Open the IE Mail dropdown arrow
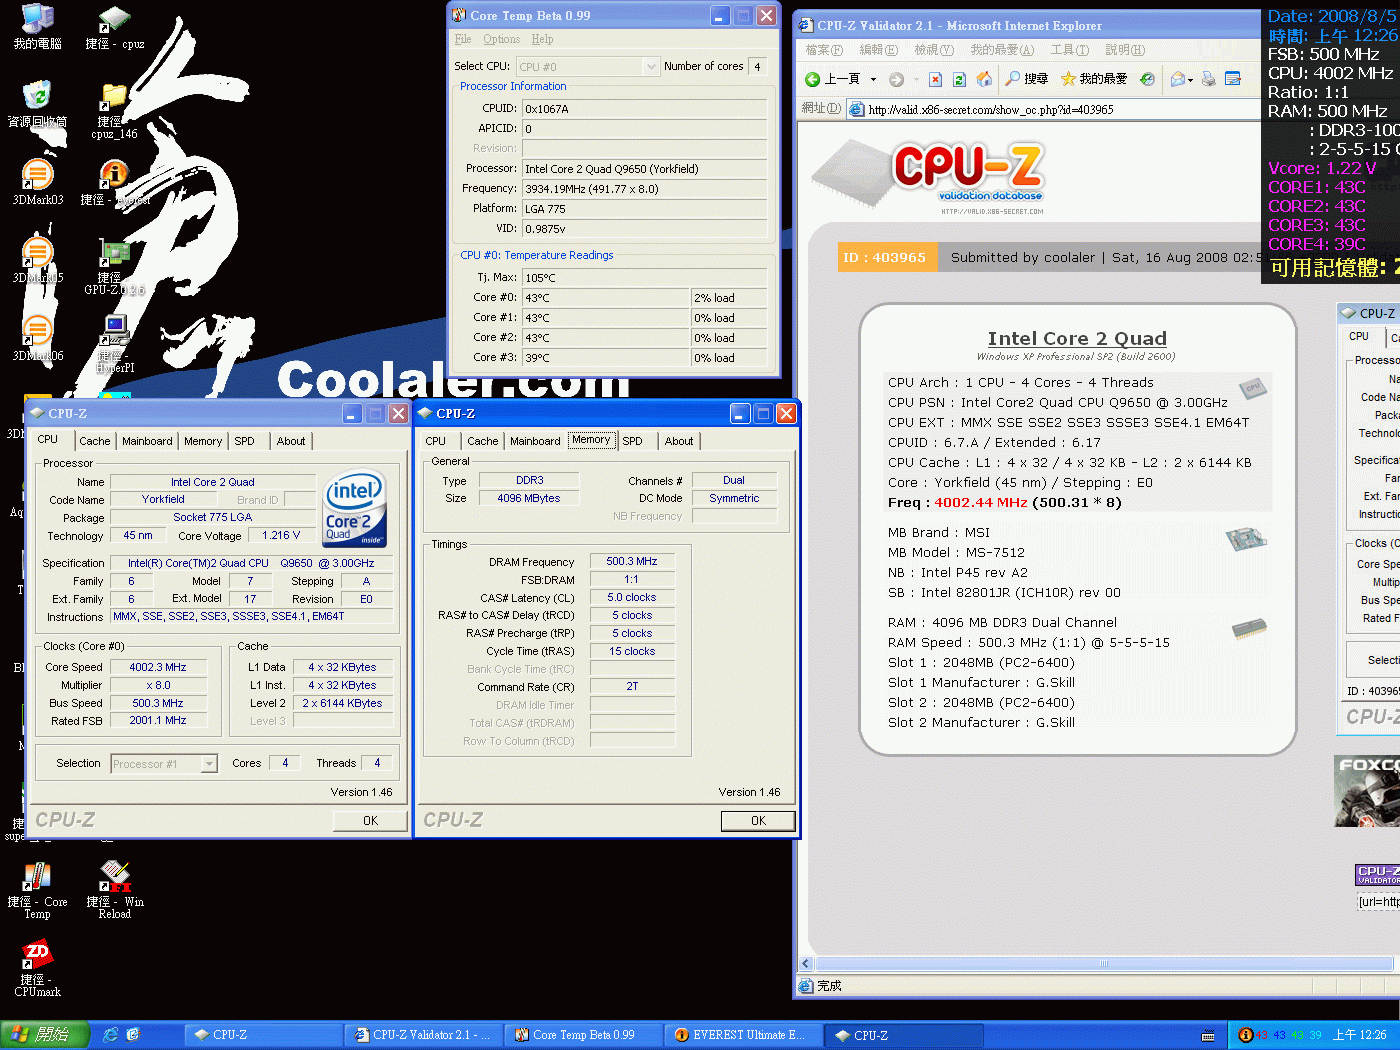This screenshot has width=1400, height=1050. [1190, 79]
